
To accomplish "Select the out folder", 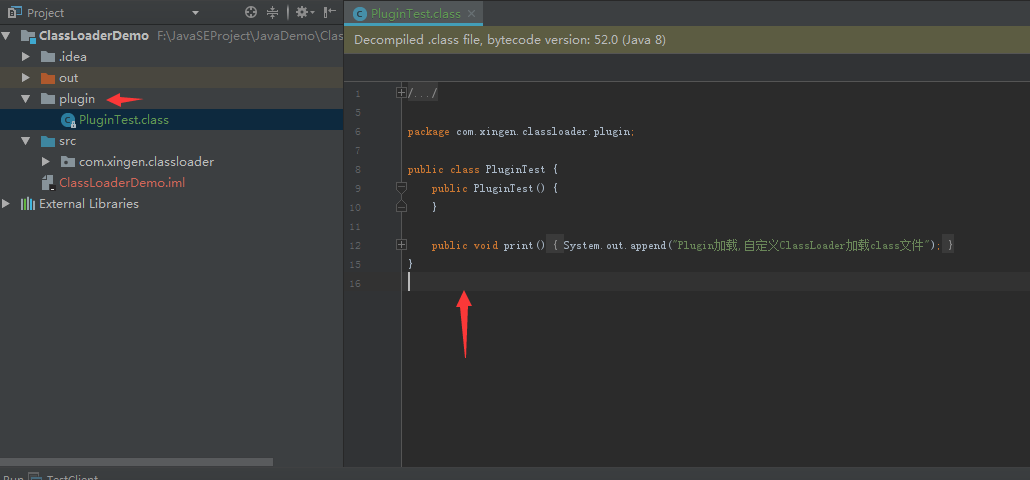I will [68, 77].
